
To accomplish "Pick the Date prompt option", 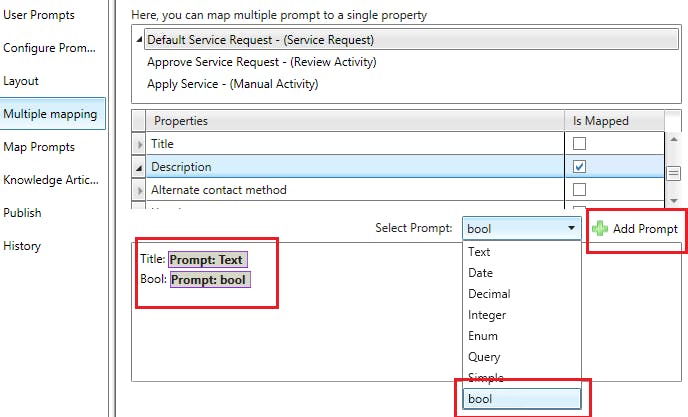I will point(481,273).
